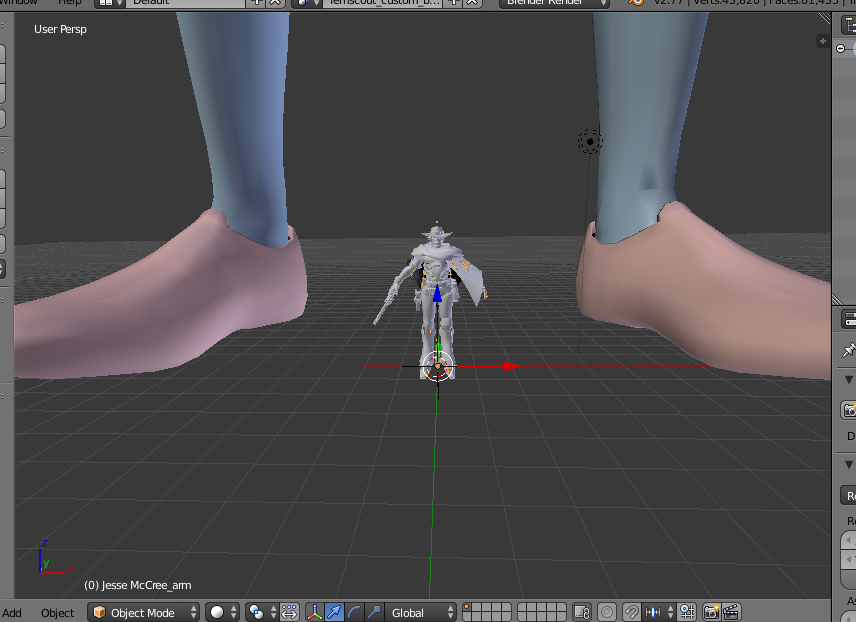The width and height of the screenshot is (856, 622).
Task: Toggle manipulate center points button
Action: tap(289, 612)
